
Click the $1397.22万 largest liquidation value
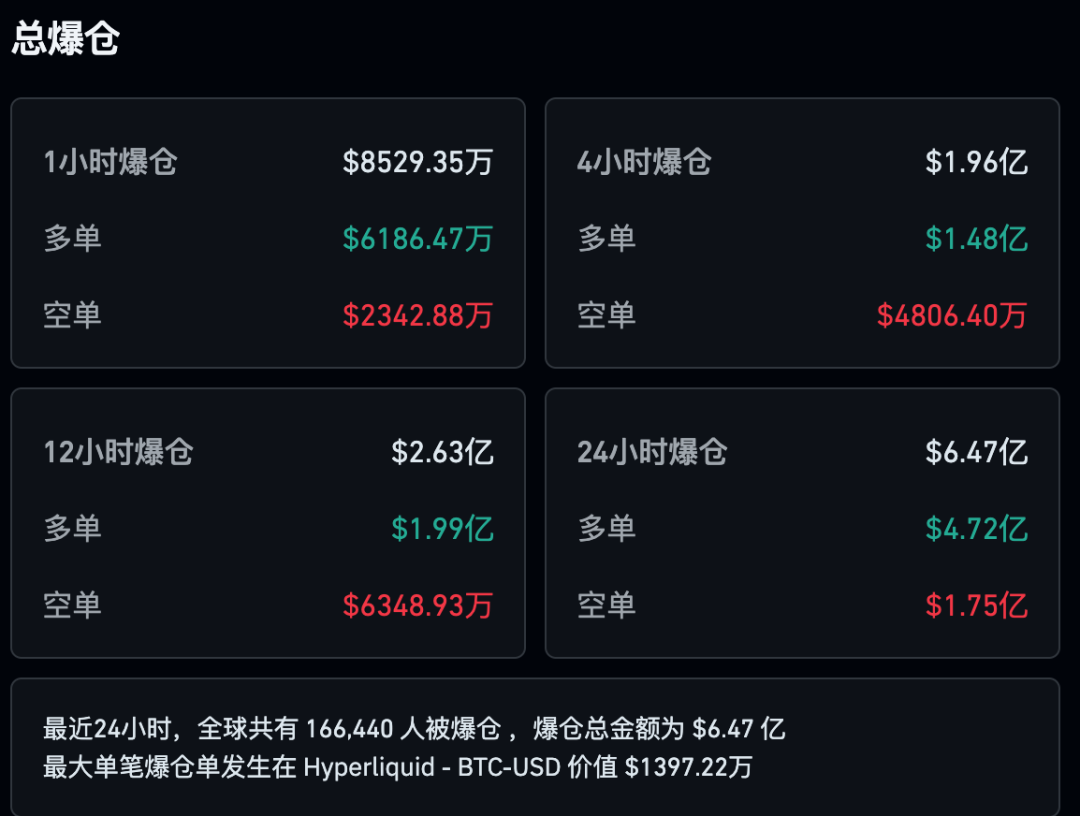tap(689, 768)
